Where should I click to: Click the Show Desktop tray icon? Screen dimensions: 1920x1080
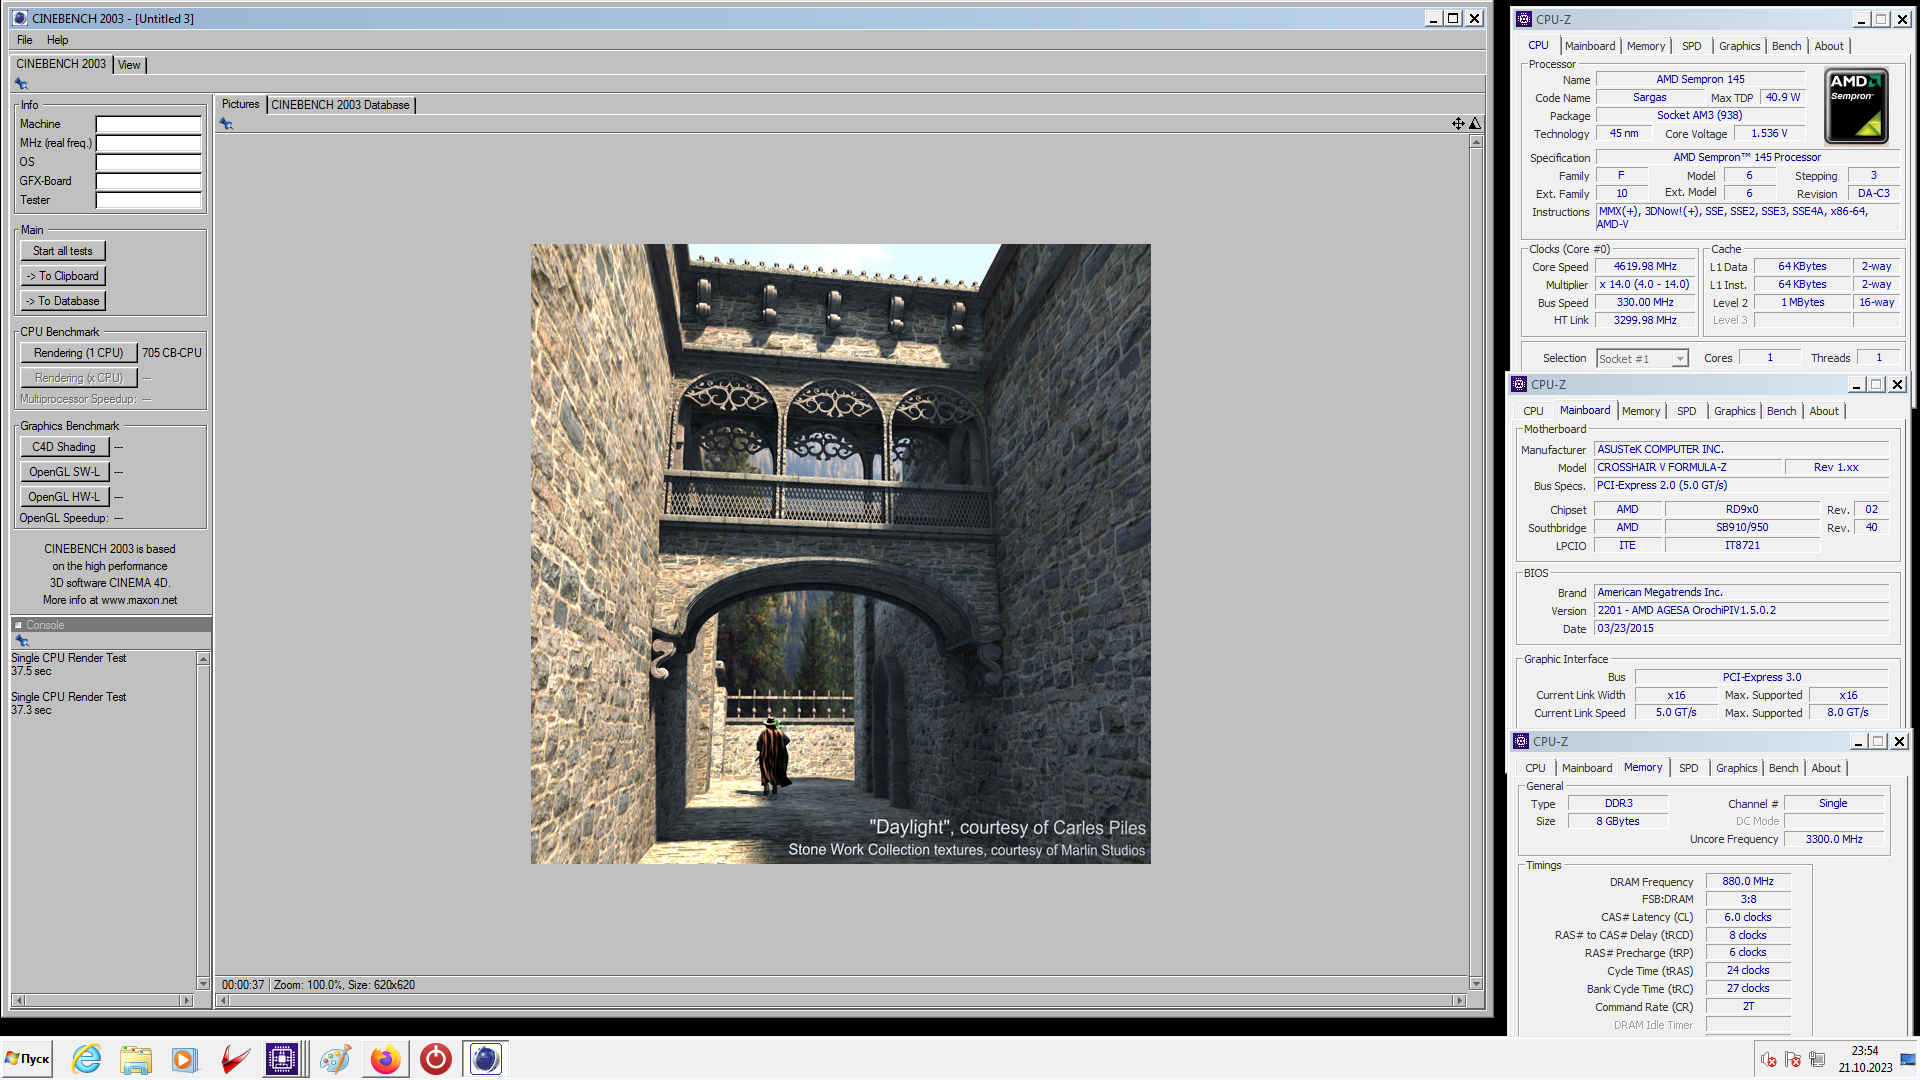(1908, 1059)
